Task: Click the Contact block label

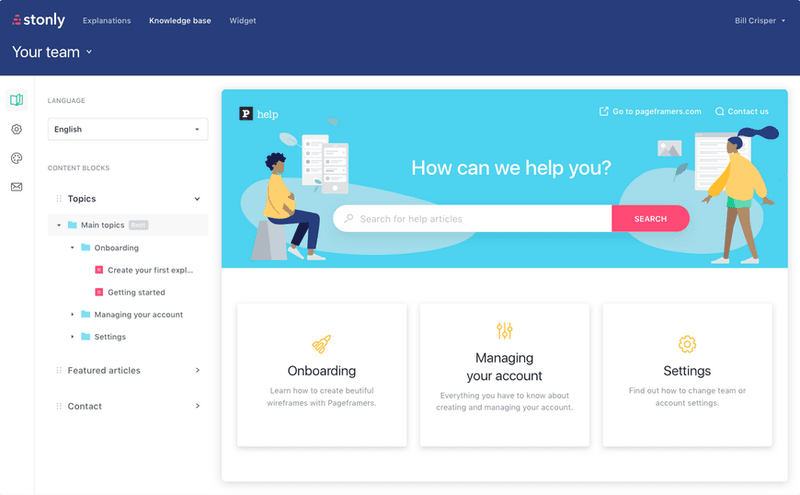Action: point(85,406)
